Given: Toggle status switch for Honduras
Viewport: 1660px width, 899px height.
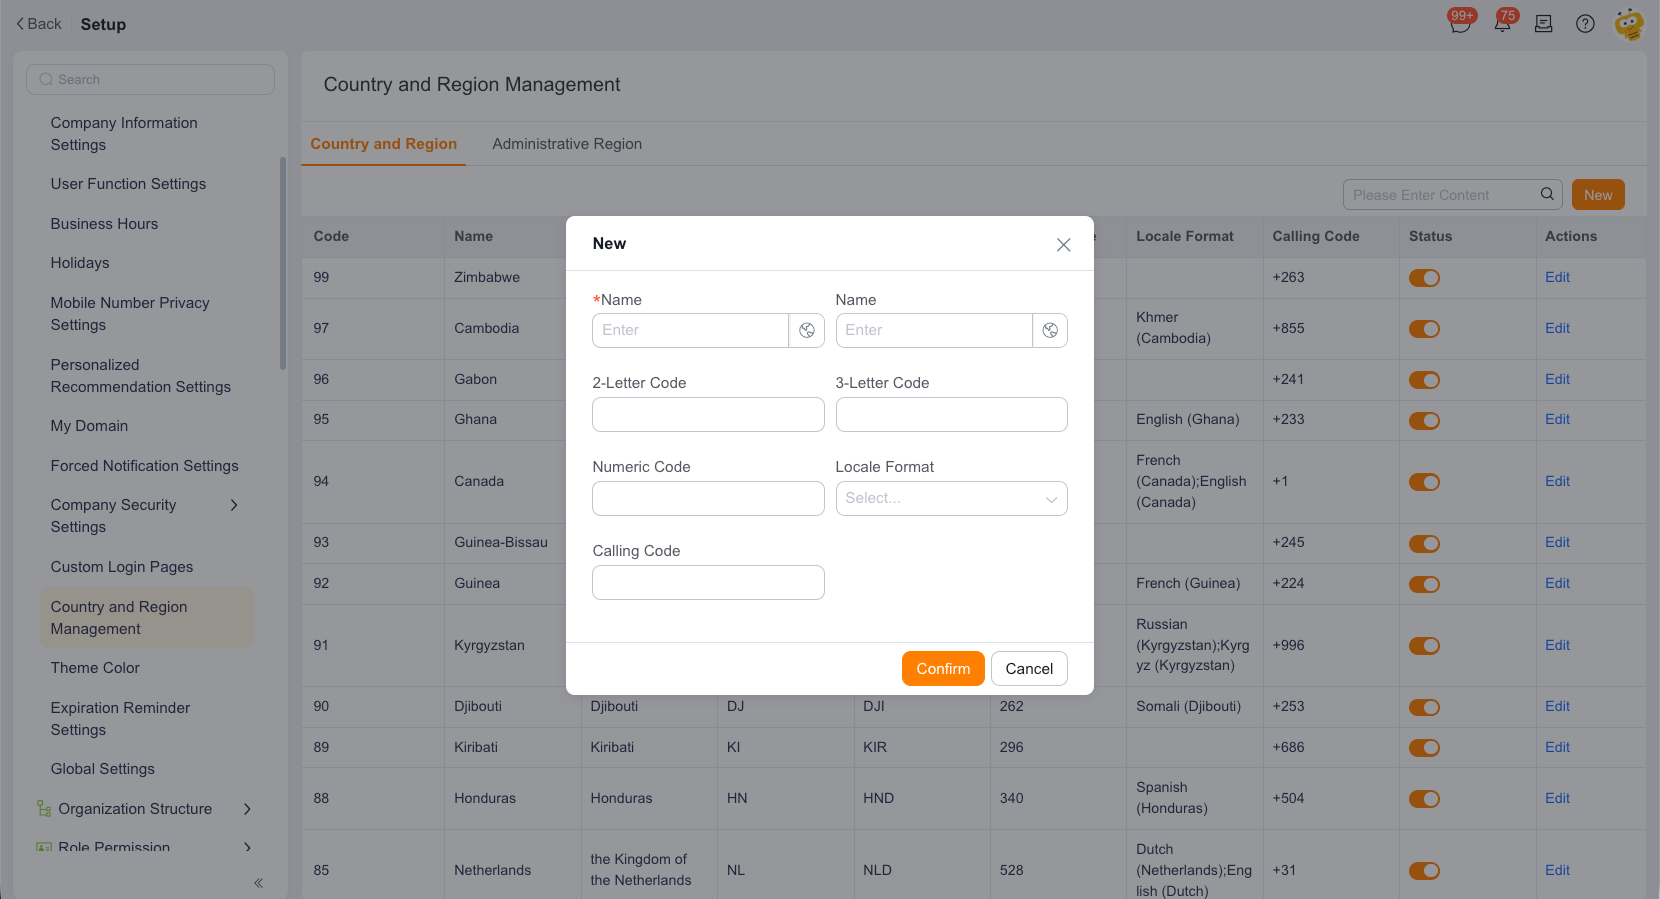Looking at the screenshot, I should (1424, 799).
